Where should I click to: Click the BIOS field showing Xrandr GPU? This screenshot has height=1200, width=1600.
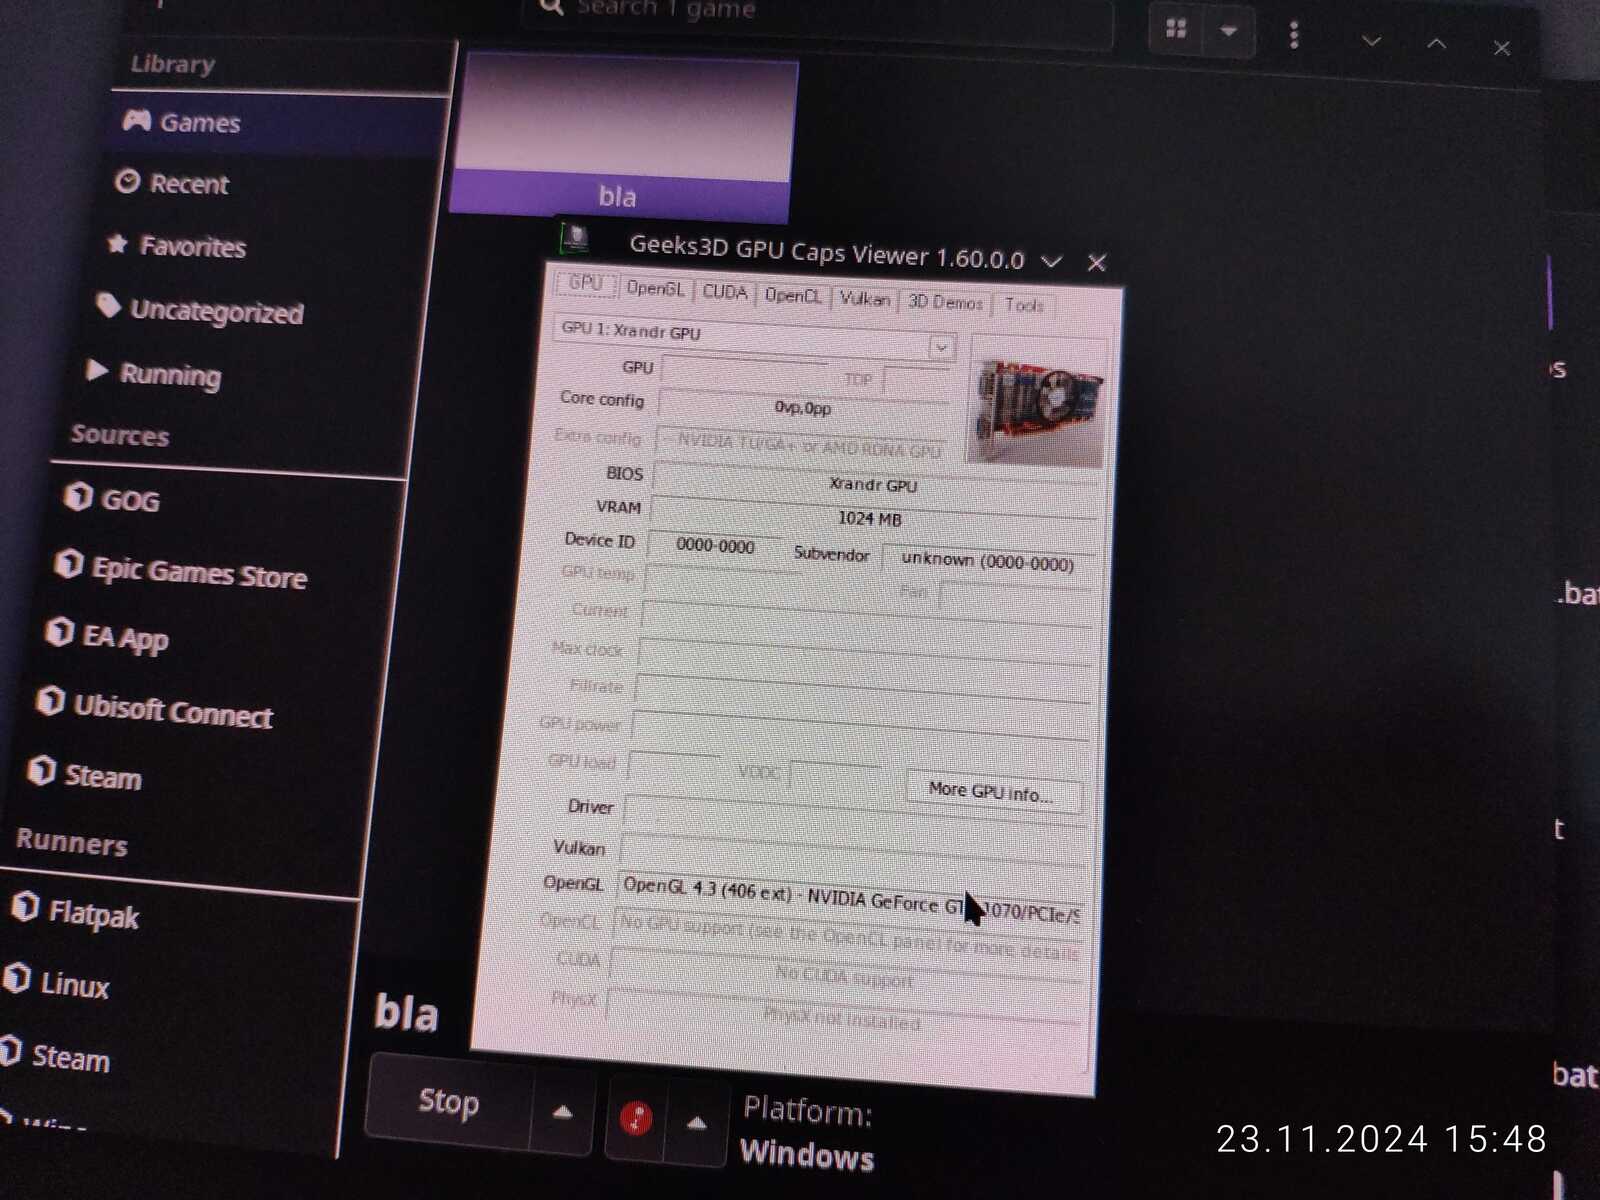874,485
